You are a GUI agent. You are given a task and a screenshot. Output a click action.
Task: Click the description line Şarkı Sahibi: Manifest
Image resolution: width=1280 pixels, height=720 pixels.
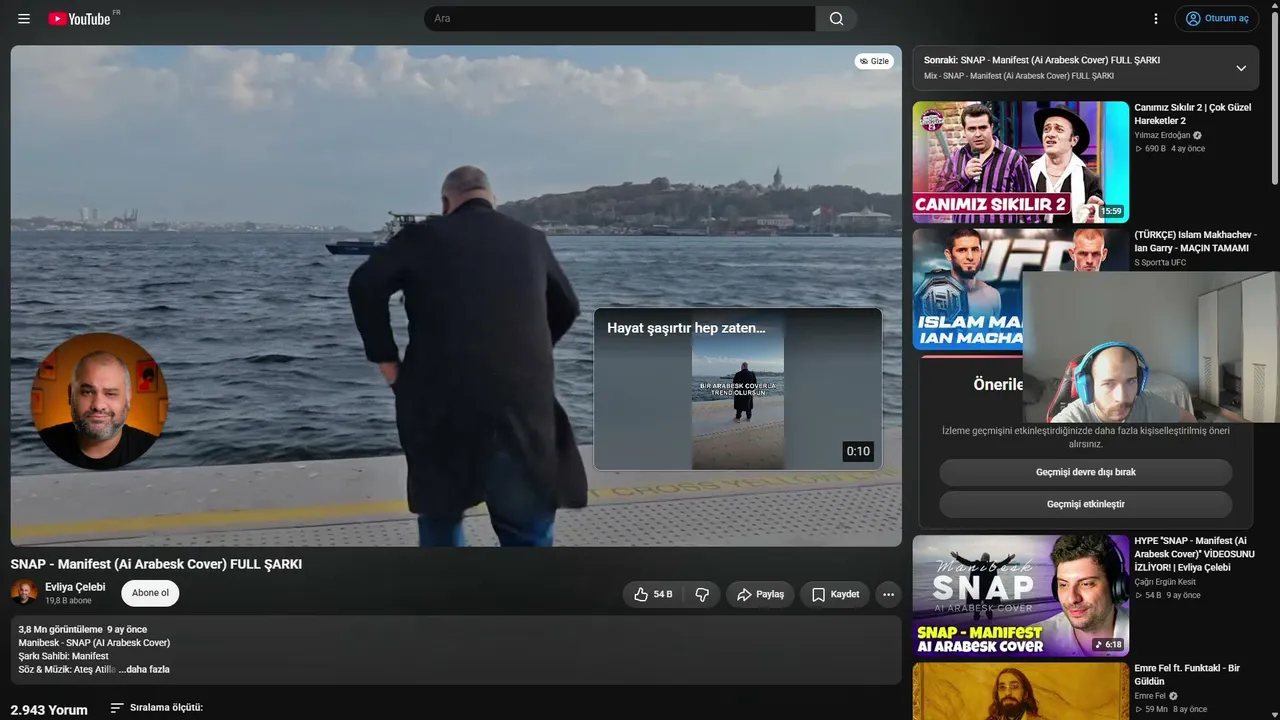[x=63, y=656]
